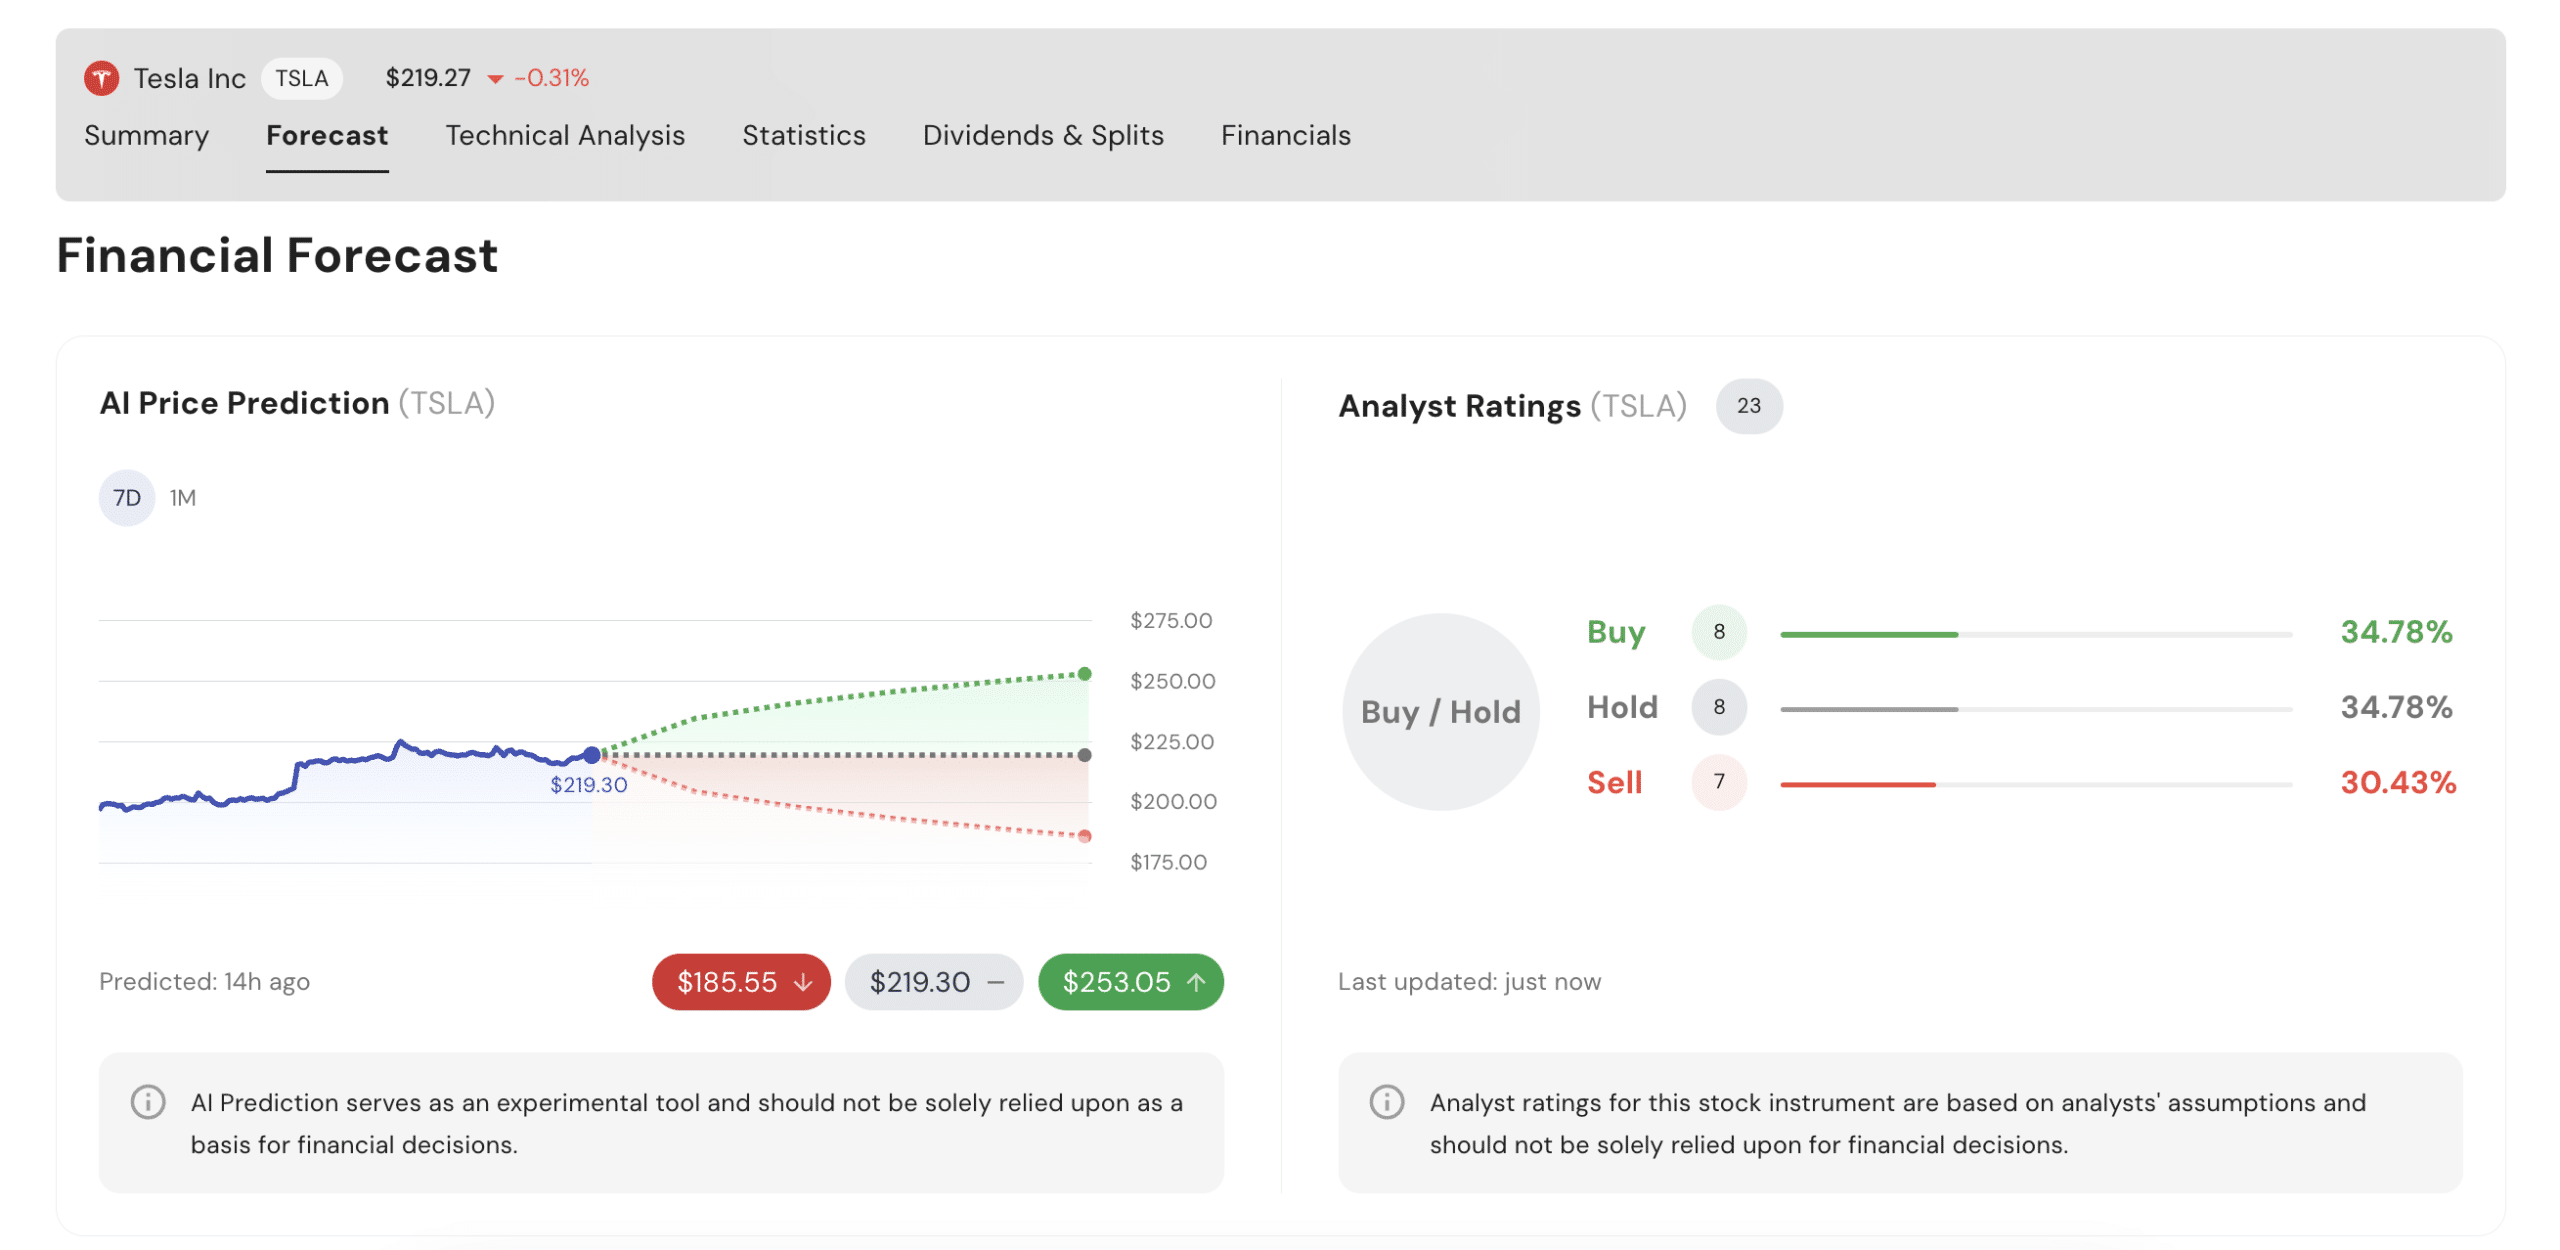The width and height of the screenshot is (2560, 1250).
Task: View the Financials tab
Action: (x=1285, y=135)
